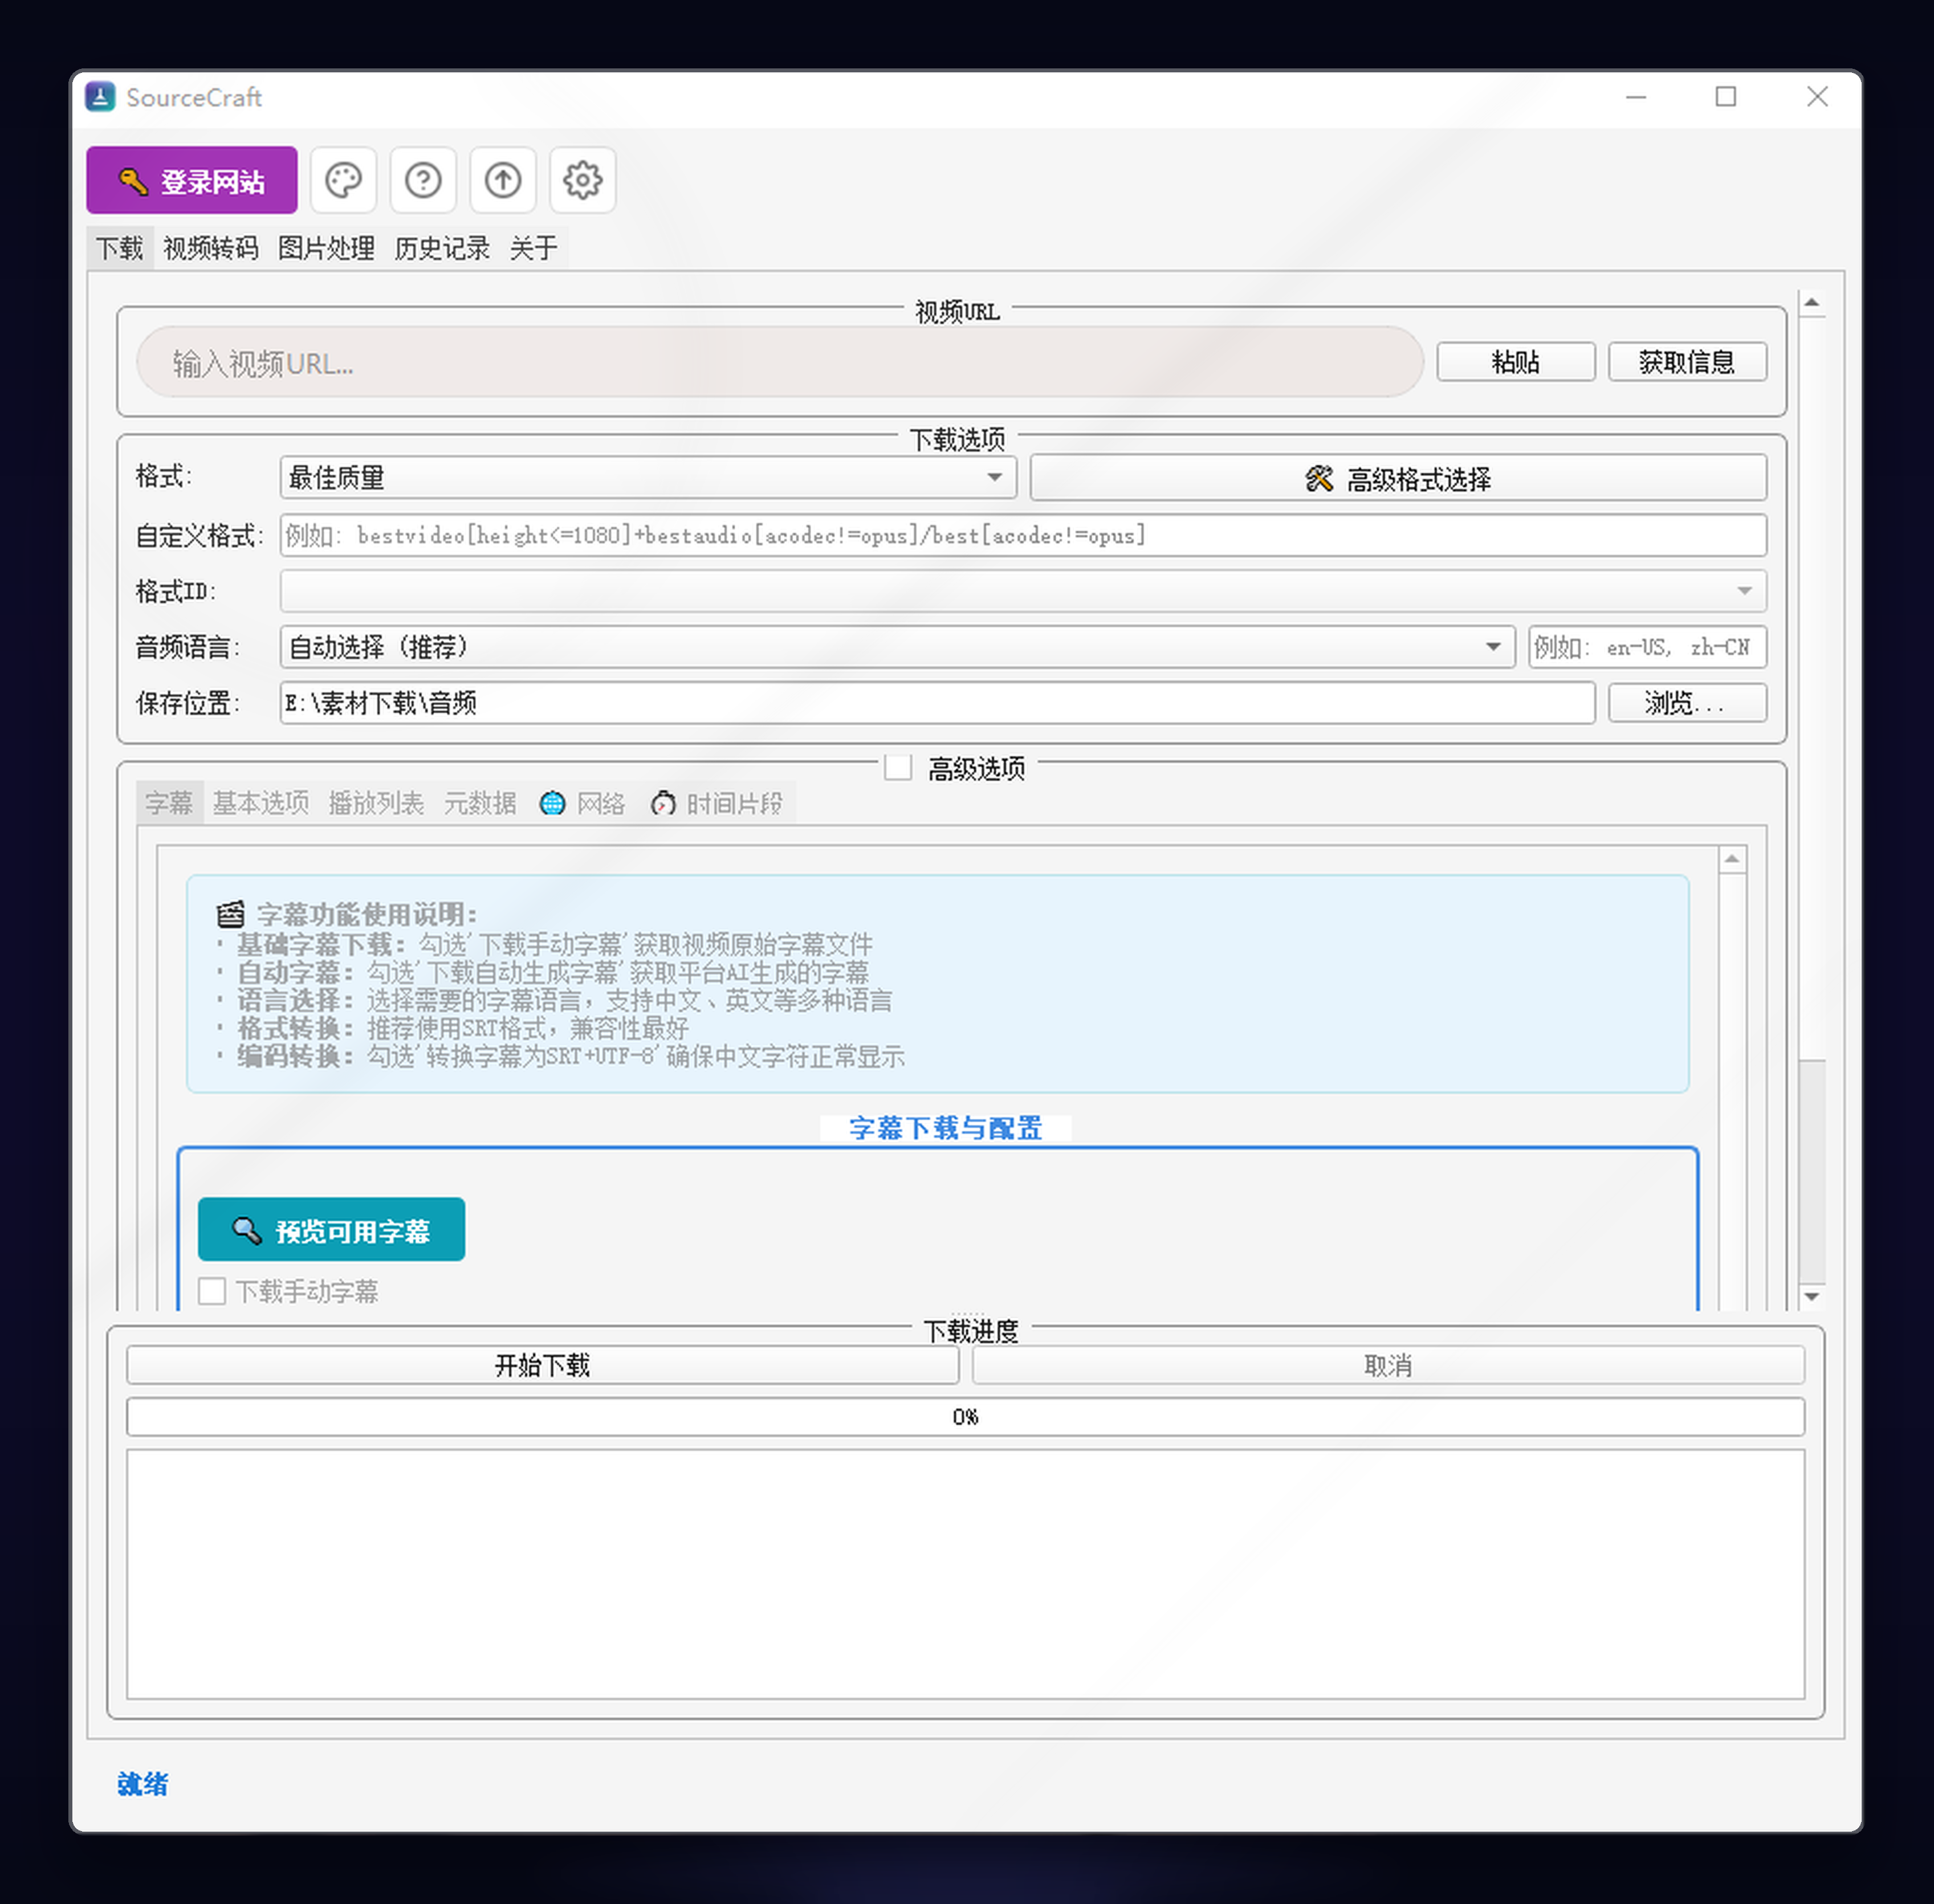Screen dimensions: 1934x1904
Task: Toggle the 高级选项 checkbox
Action: (x=898, y=768)
